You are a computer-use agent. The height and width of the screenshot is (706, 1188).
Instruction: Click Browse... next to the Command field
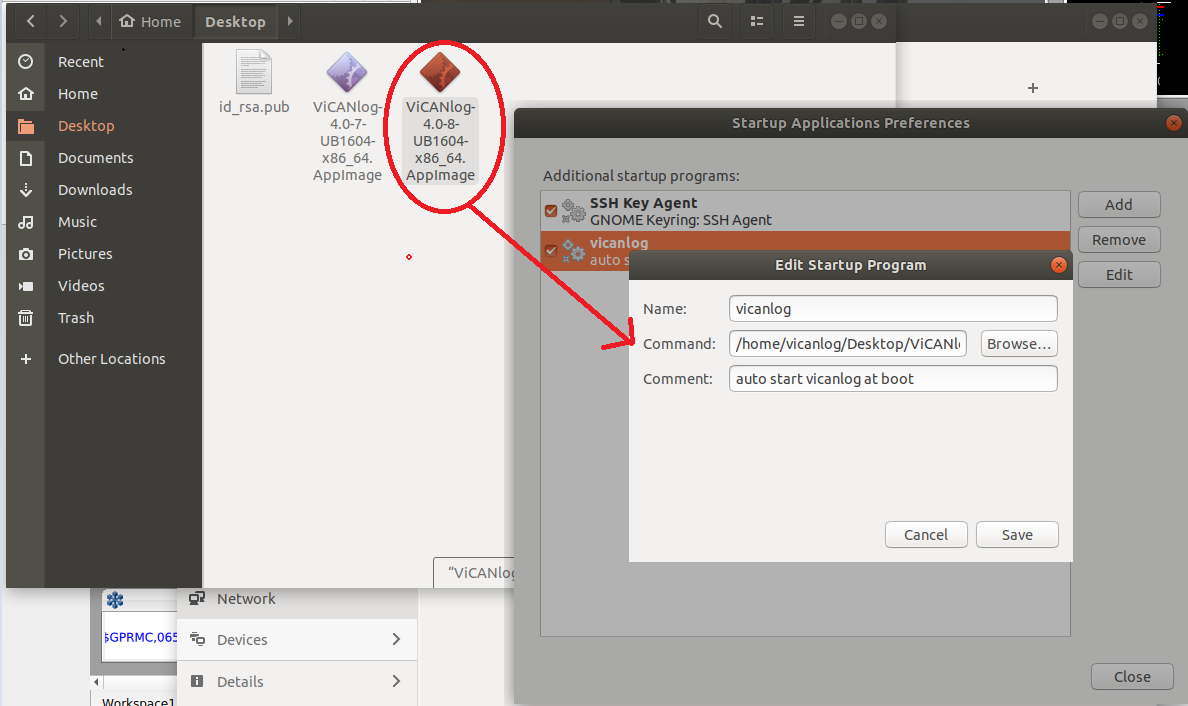click(1019, 343)
